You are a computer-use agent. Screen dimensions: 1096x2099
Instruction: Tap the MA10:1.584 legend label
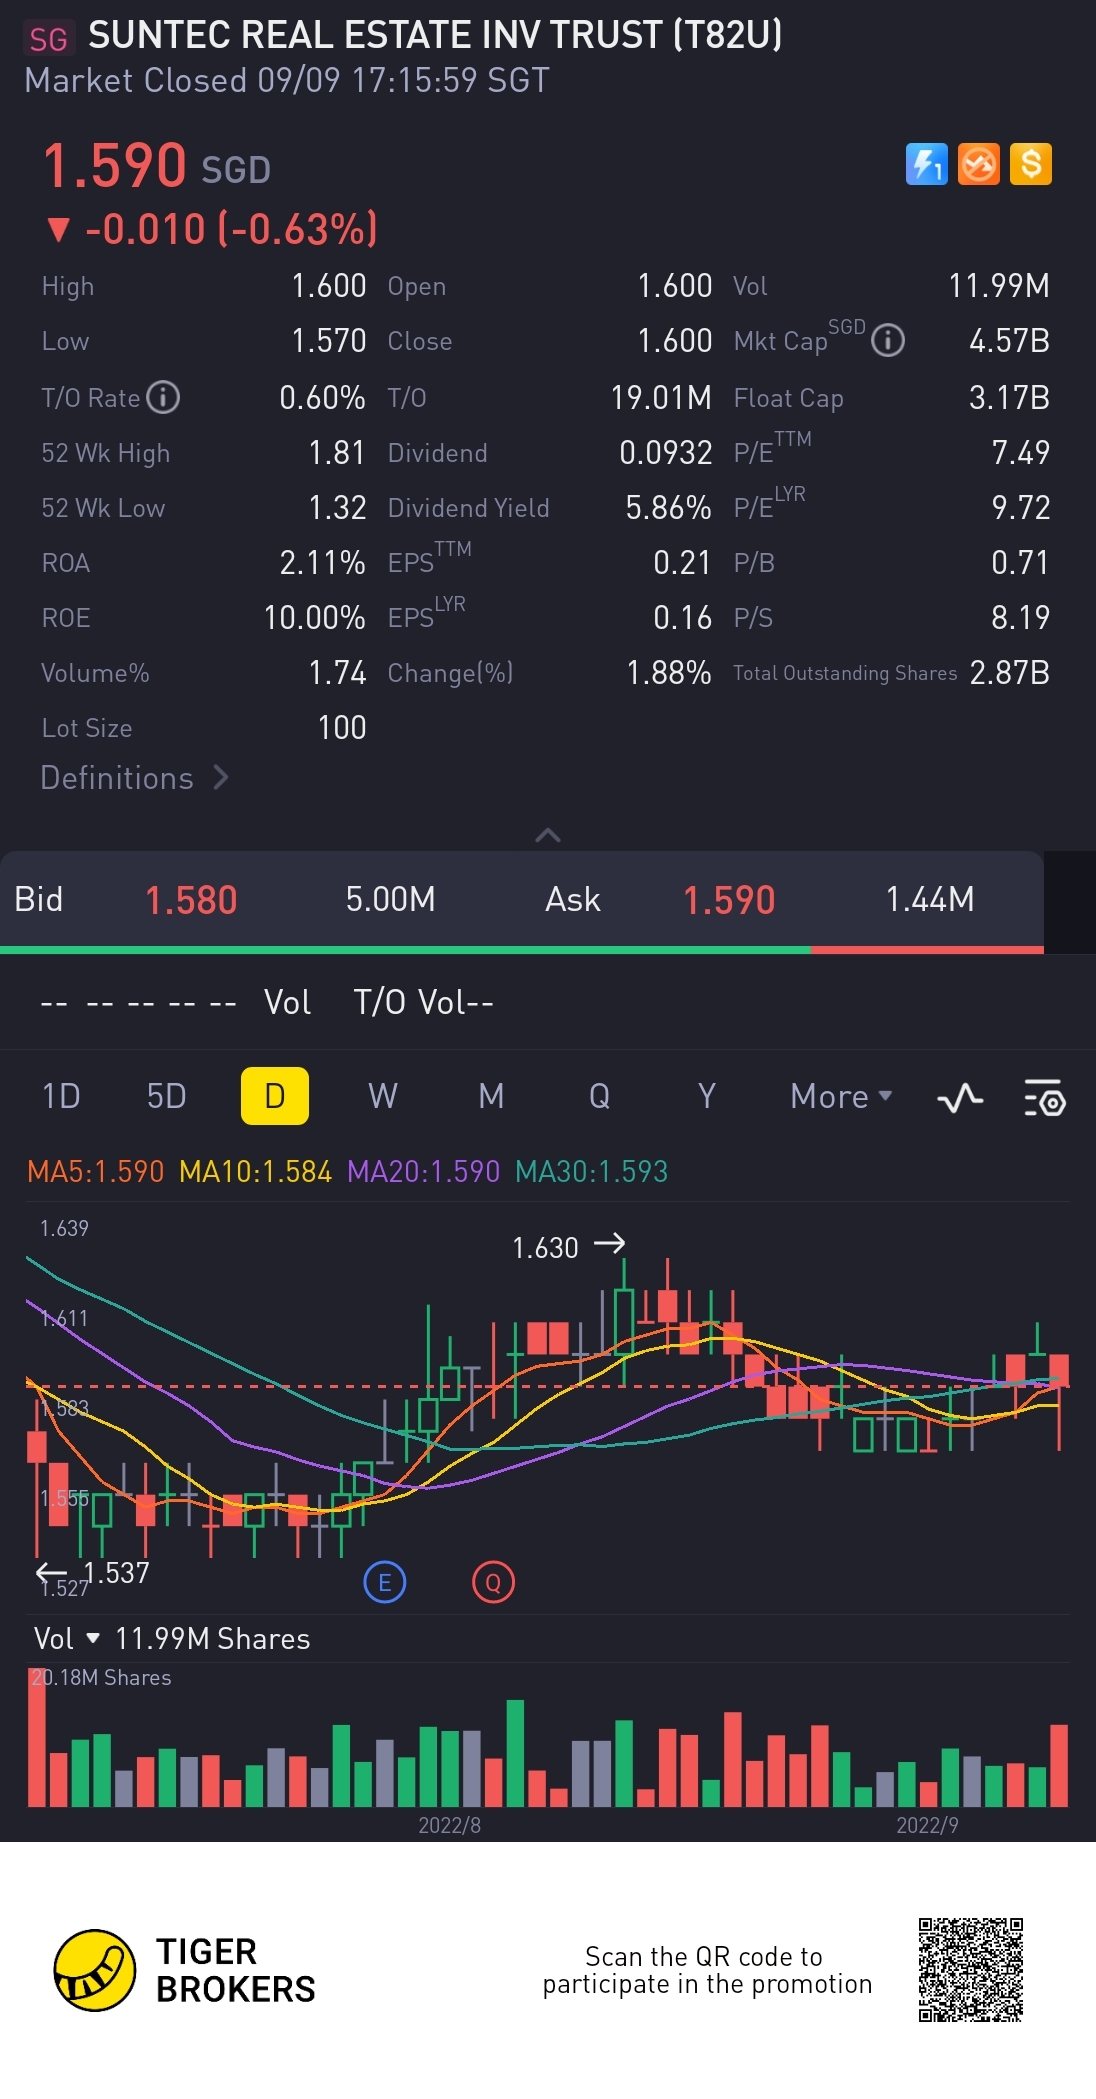(255, 1171)
